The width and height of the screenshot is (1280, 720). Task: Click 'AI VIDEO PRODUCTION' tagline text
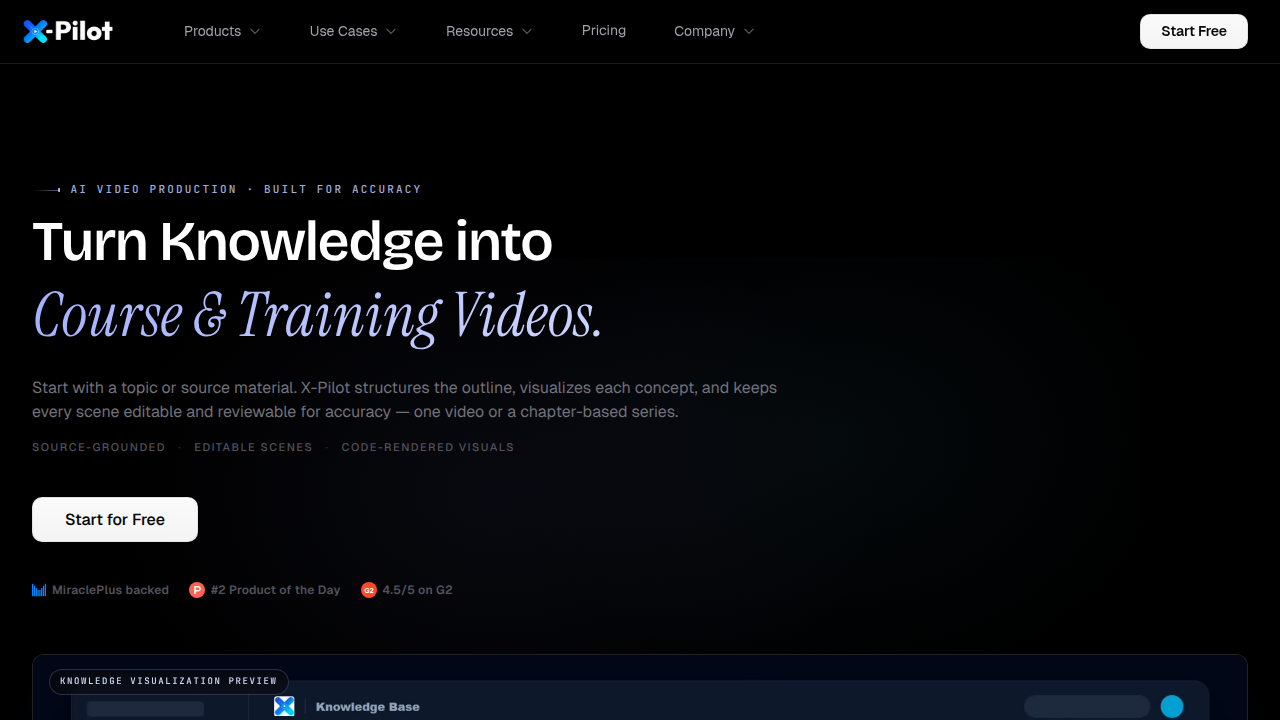pyautogui.click(x=154, y=189)
